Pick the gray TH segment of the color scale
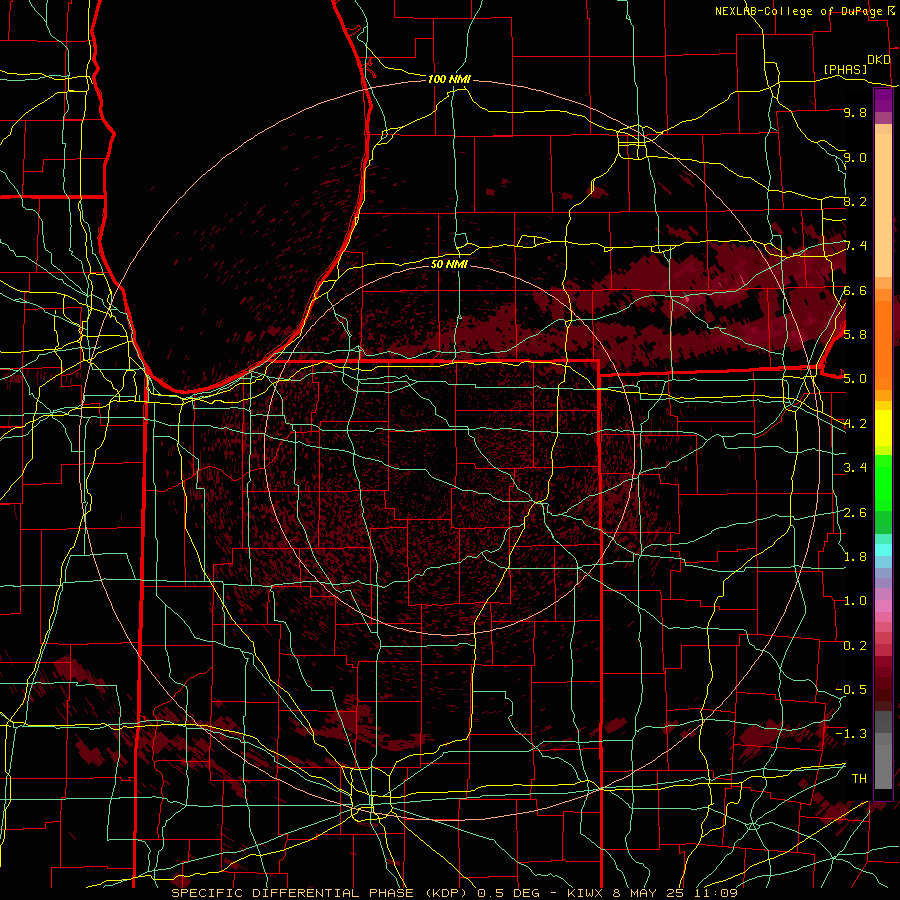This screenshot has width=900, height=900. click(883, 766)
